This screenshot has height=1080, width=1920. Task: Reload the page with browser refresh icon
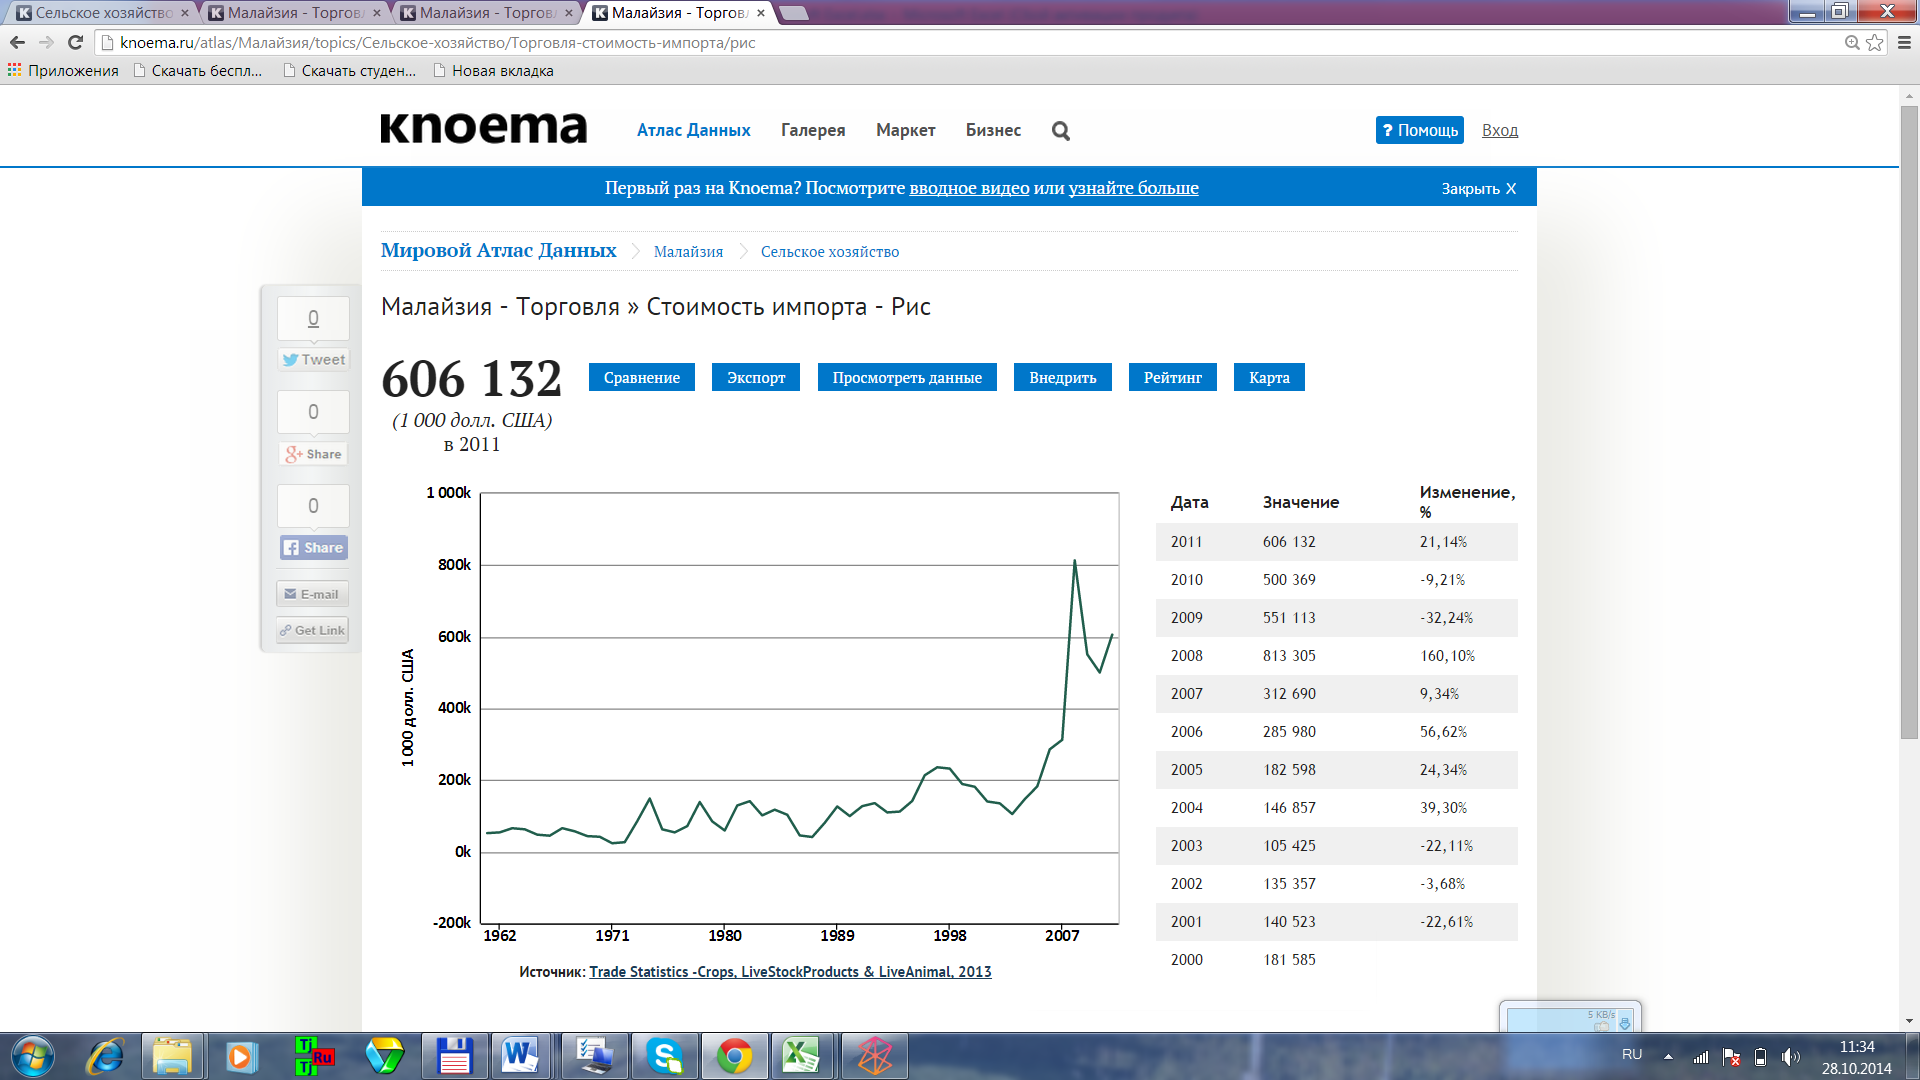coord(75,42)
